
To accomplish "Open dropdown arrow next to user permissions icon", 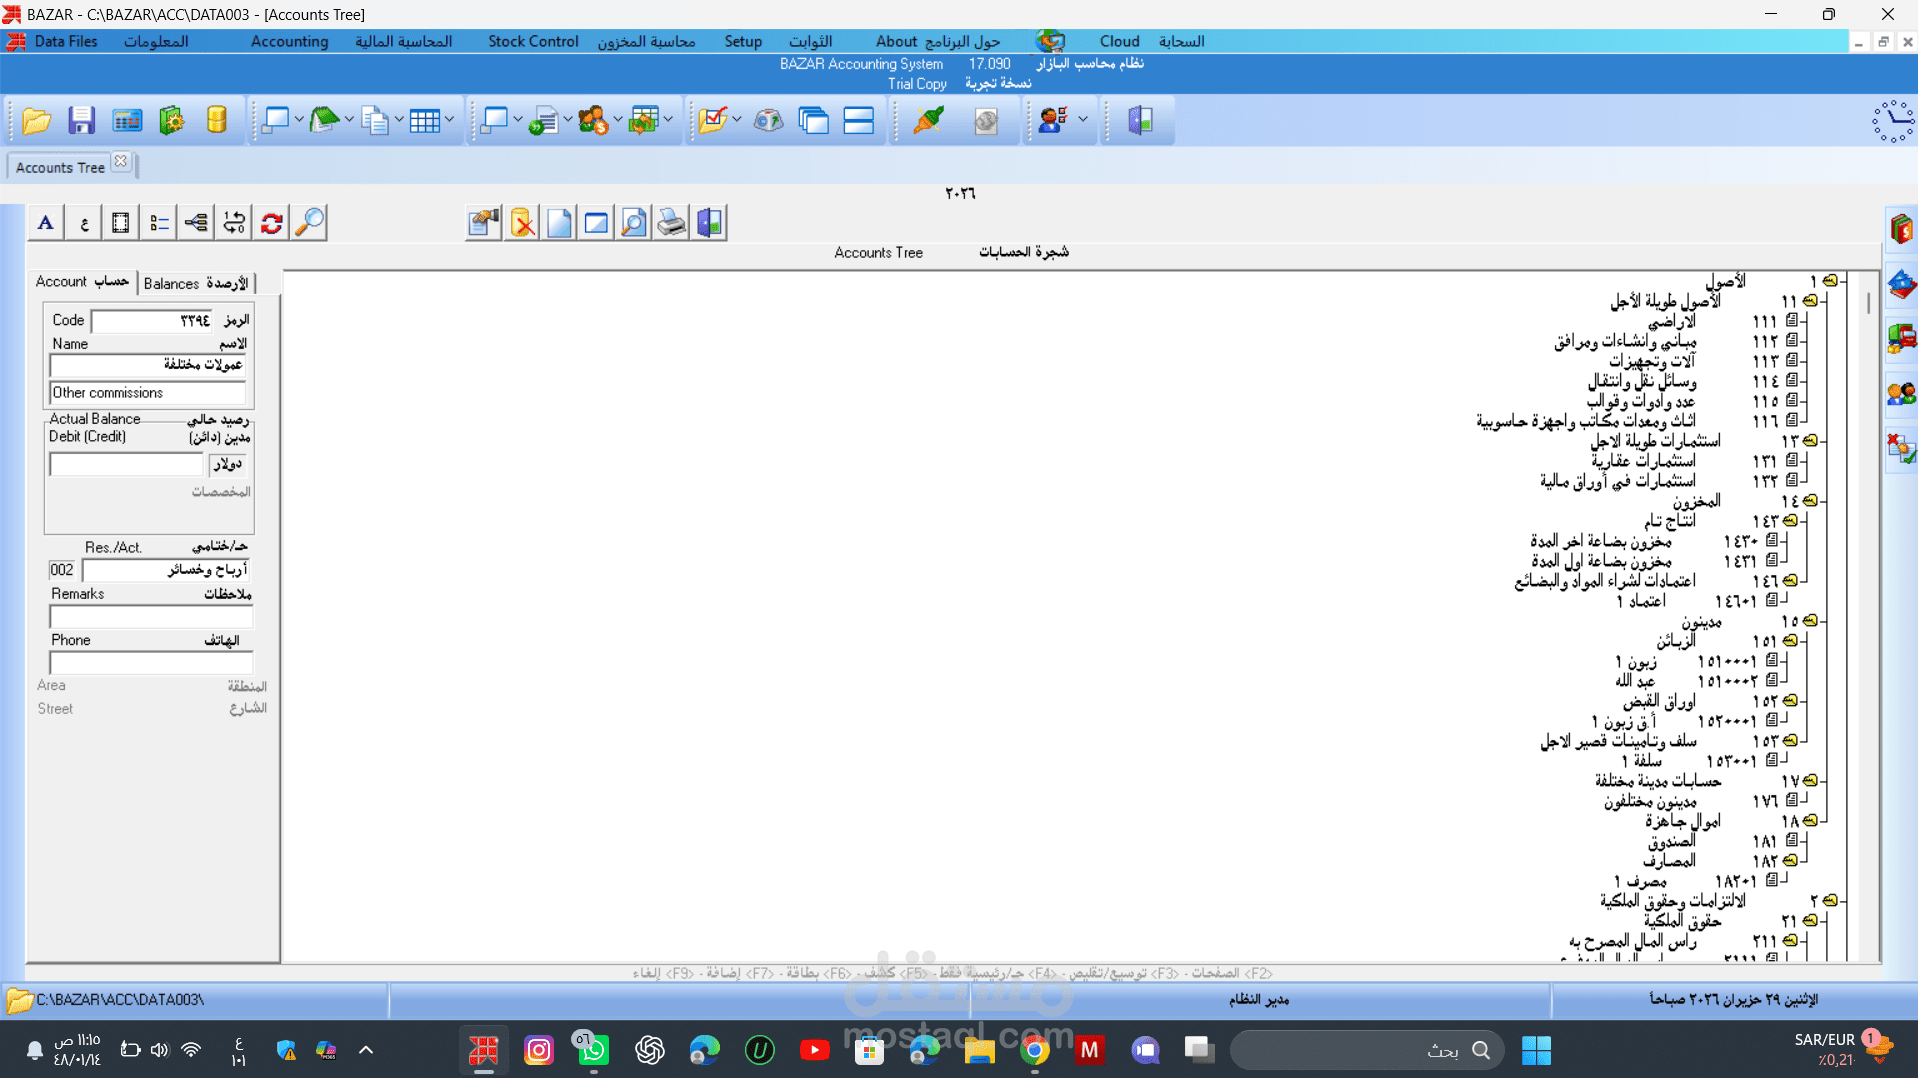I will [1082, 120].
